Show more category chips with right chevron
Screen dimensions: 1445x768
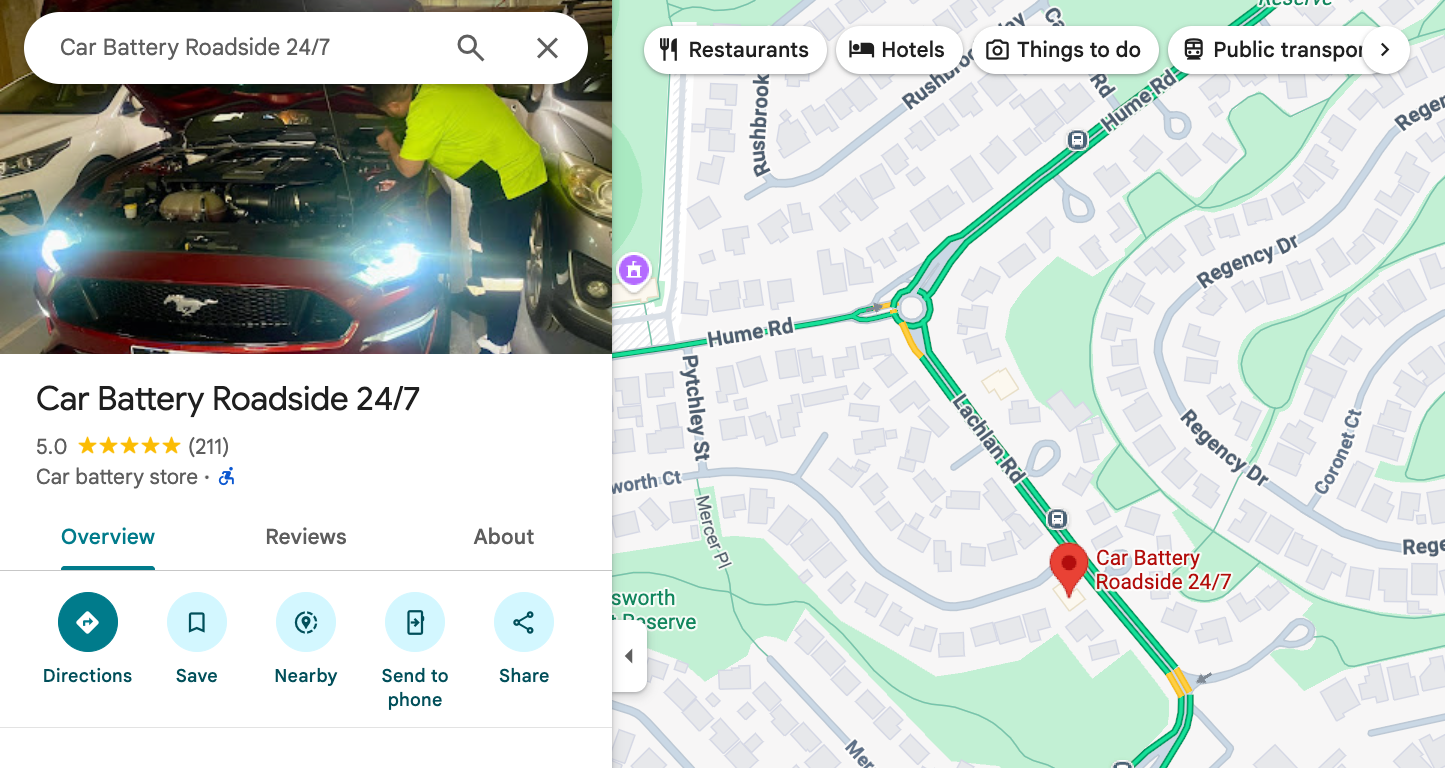[1384, 50]
